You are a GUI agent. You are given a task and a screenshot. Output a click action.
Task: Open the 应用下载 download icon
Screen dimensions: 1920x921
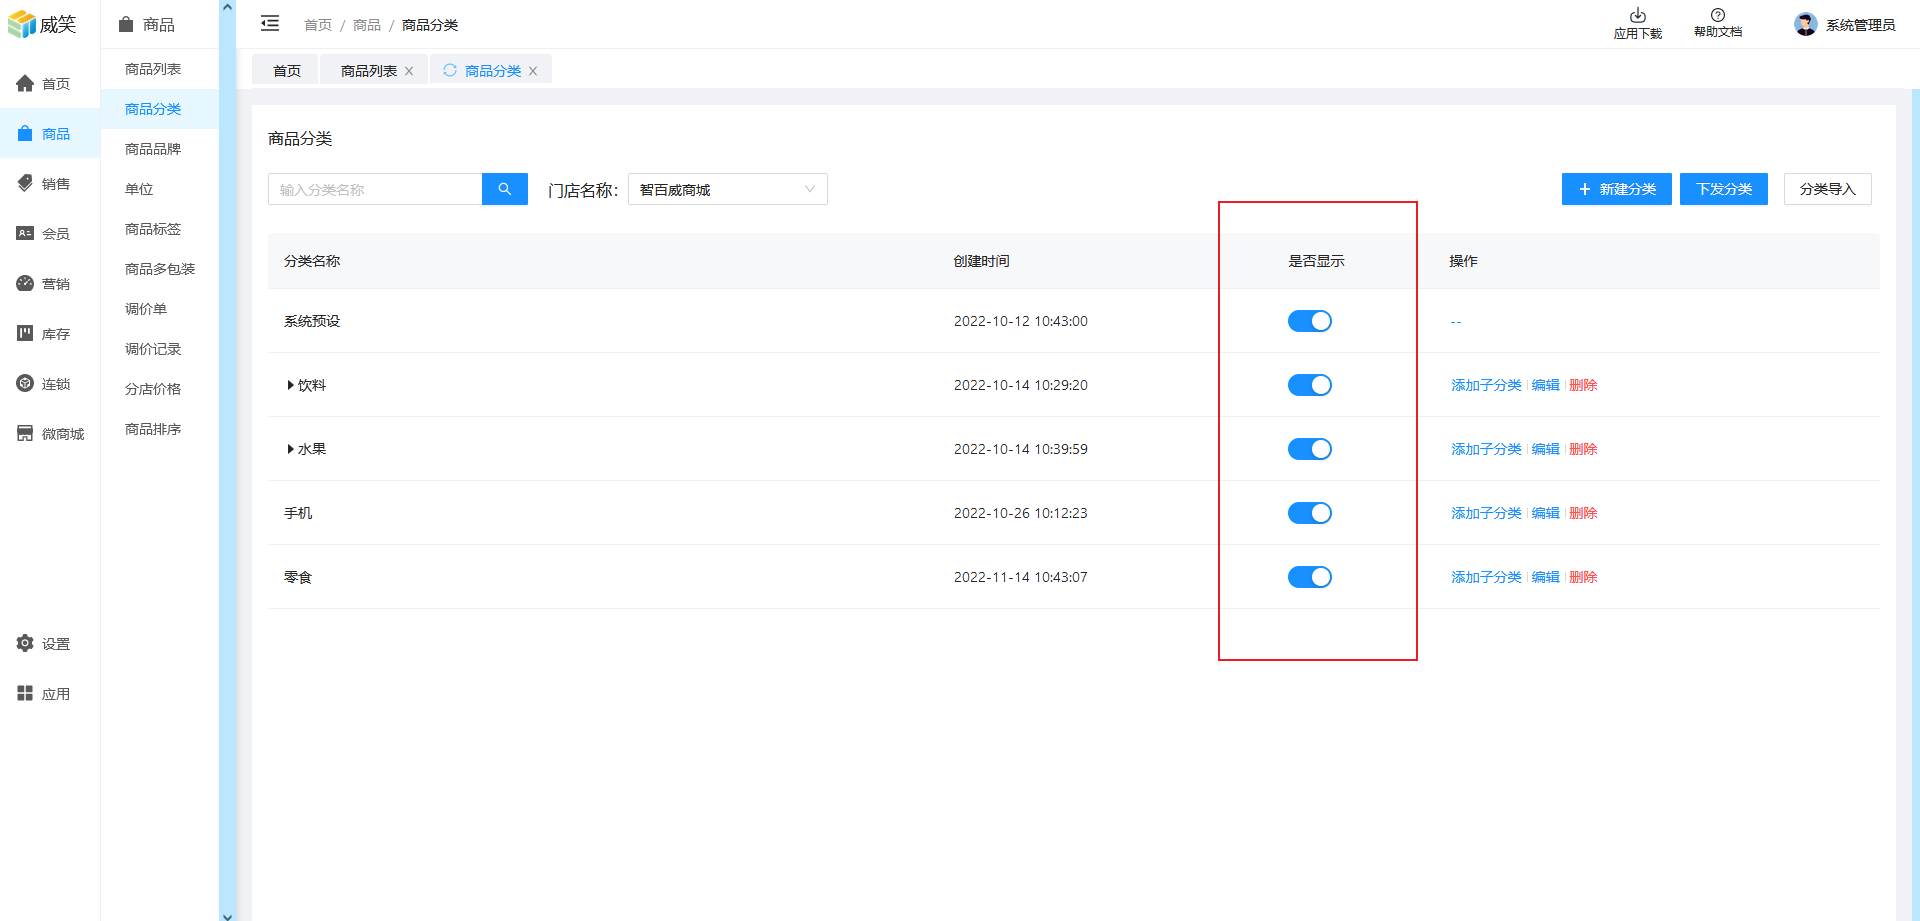click(x=1637, y=16)
